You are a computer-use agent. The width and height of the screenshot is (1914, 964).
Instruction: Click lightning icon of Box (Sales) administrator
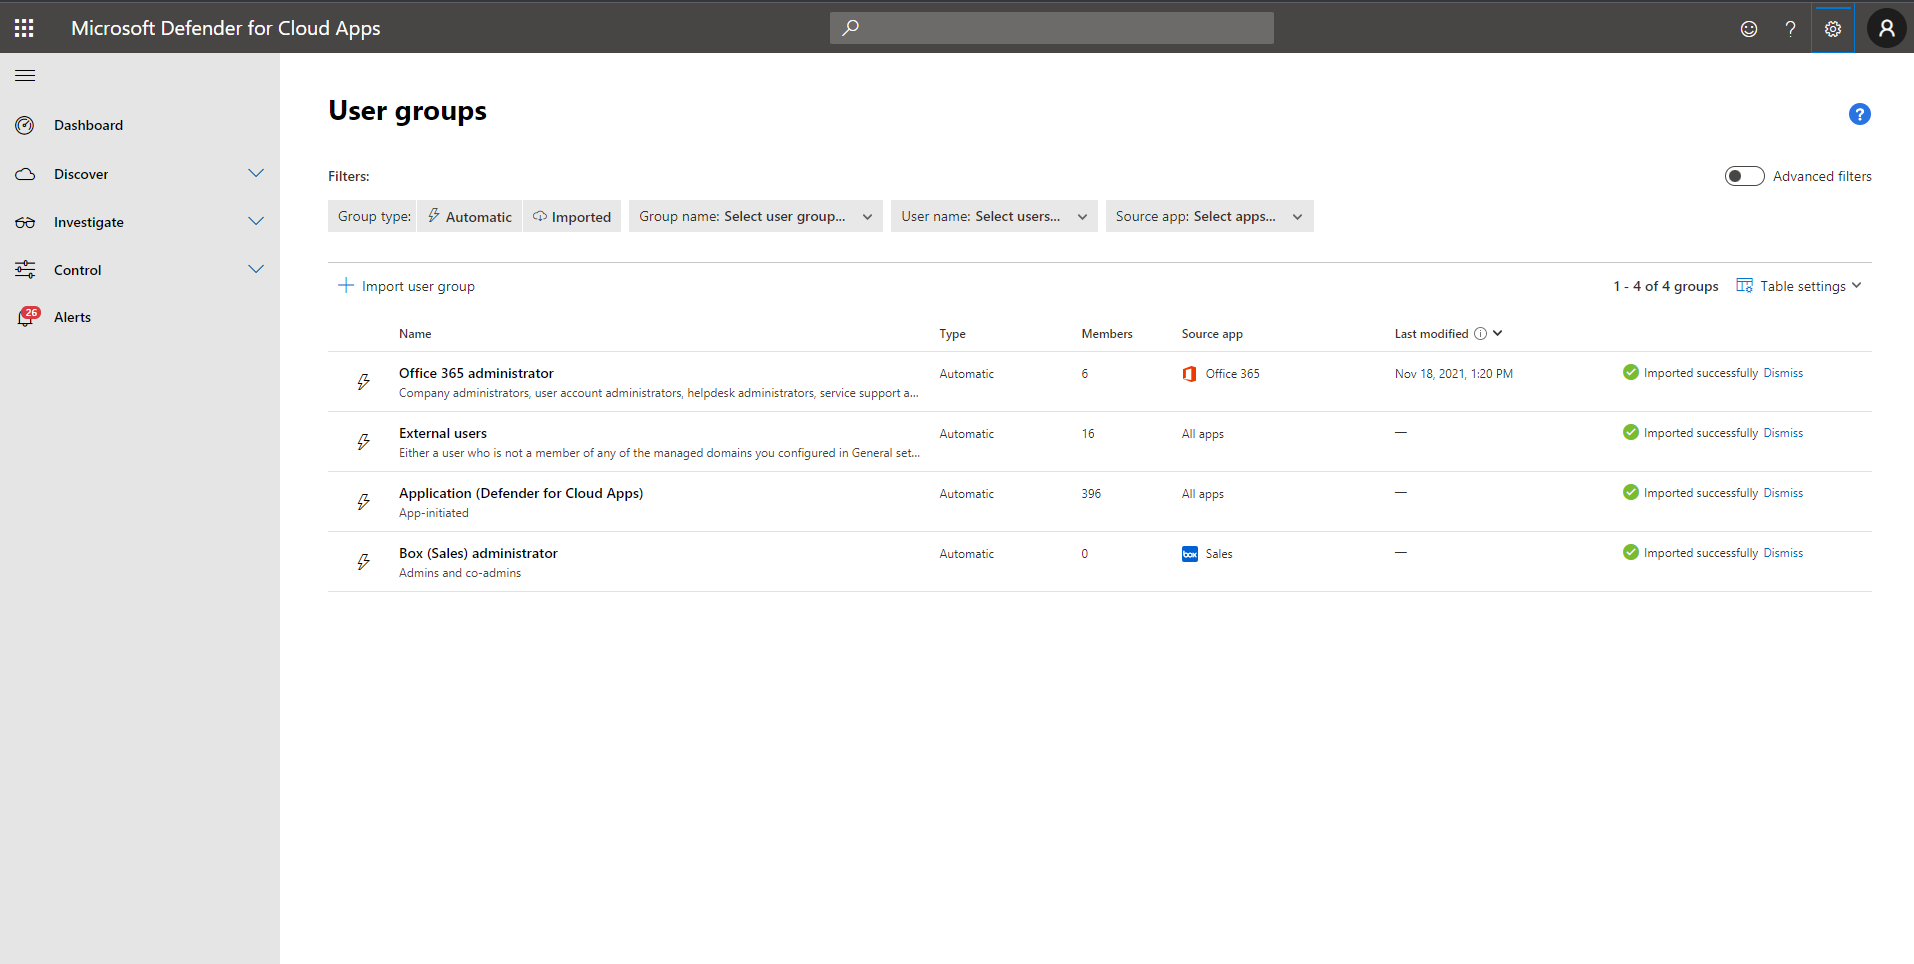(x=364, y=561)
